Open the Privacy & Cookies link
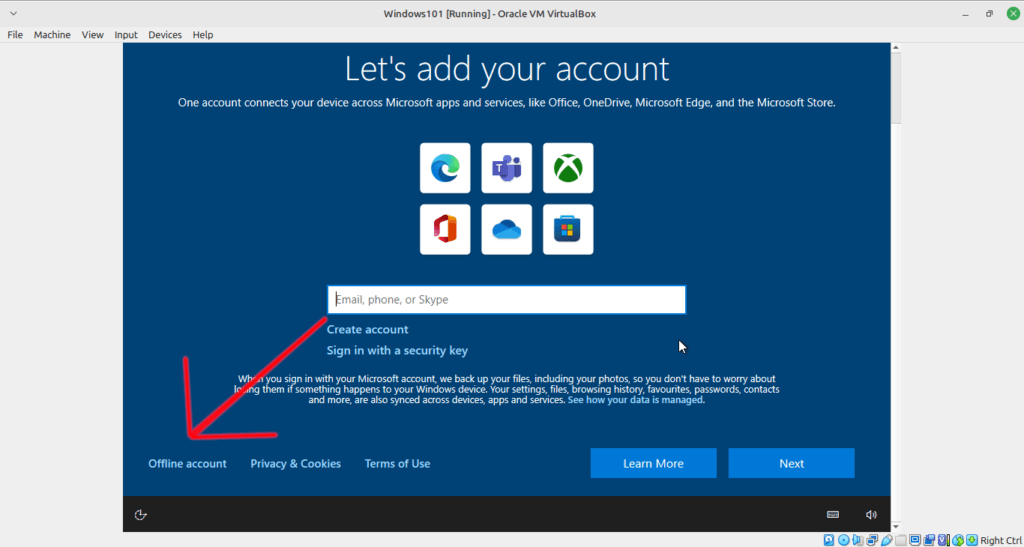1024x547 pixels. [296, 463]
